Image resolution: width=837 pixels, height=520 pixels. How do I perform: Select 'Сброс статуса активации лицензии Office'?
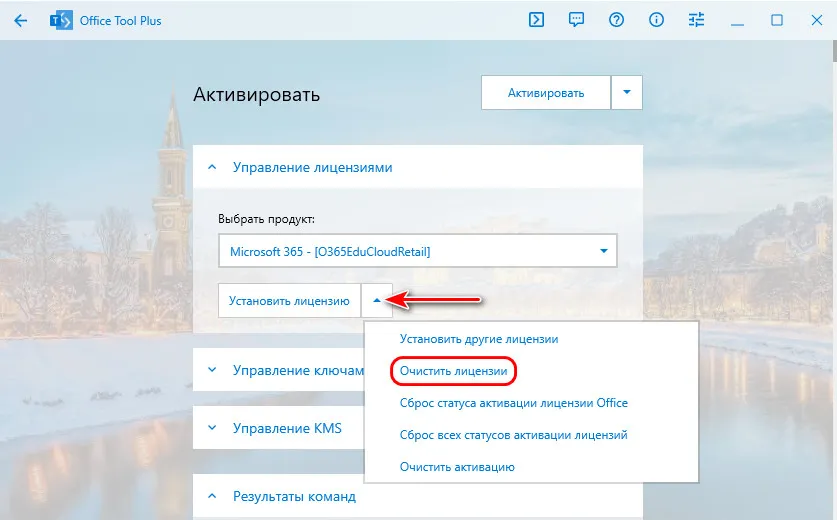pos(513,403)
